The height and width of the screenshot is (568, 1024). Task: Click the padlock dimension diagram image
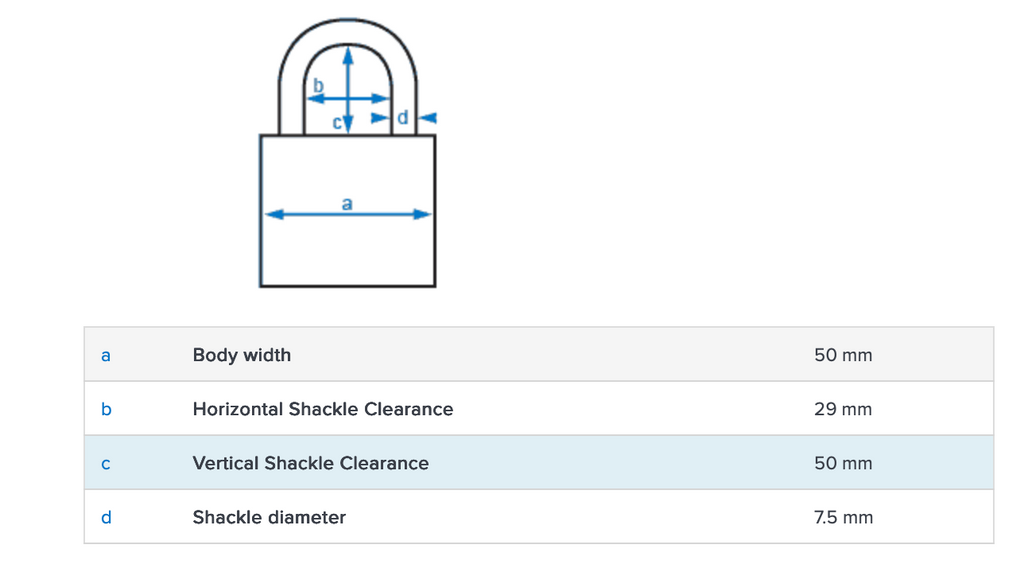(x=347, y=155)
